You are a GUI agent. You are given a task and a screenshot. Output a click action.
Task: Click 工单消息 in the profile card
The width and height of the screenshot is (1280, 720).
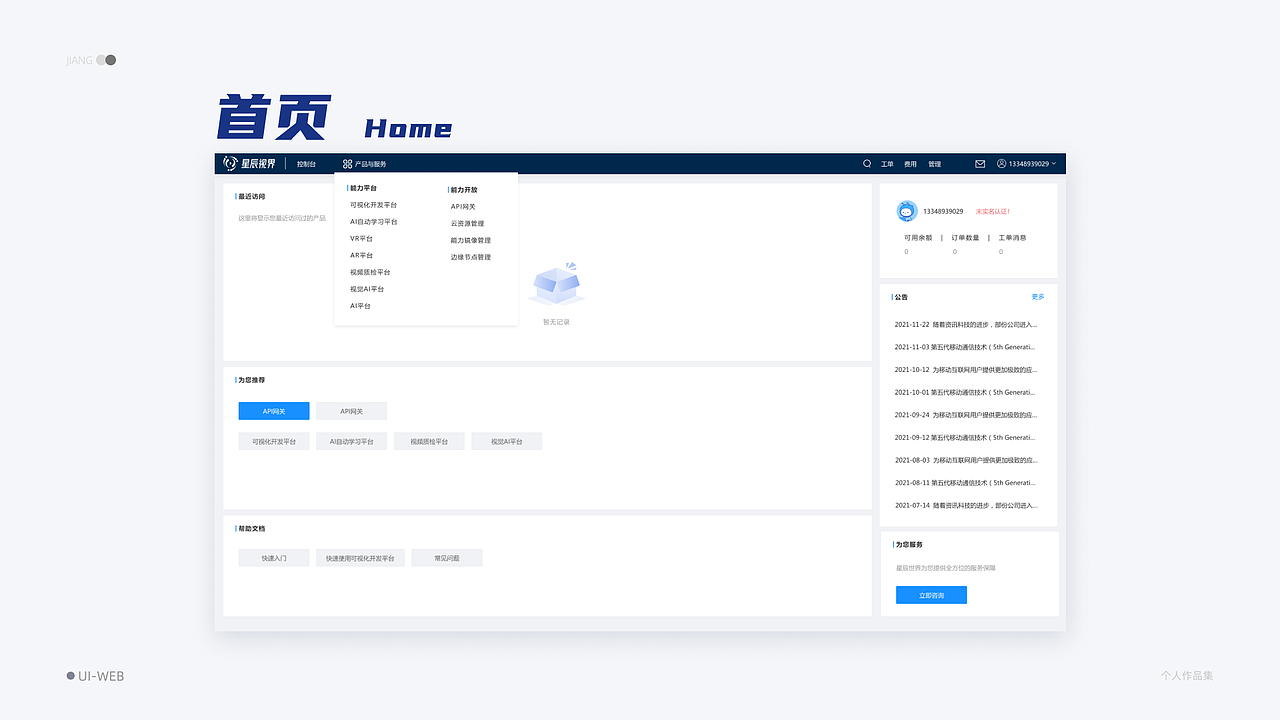pos(1012,238)
